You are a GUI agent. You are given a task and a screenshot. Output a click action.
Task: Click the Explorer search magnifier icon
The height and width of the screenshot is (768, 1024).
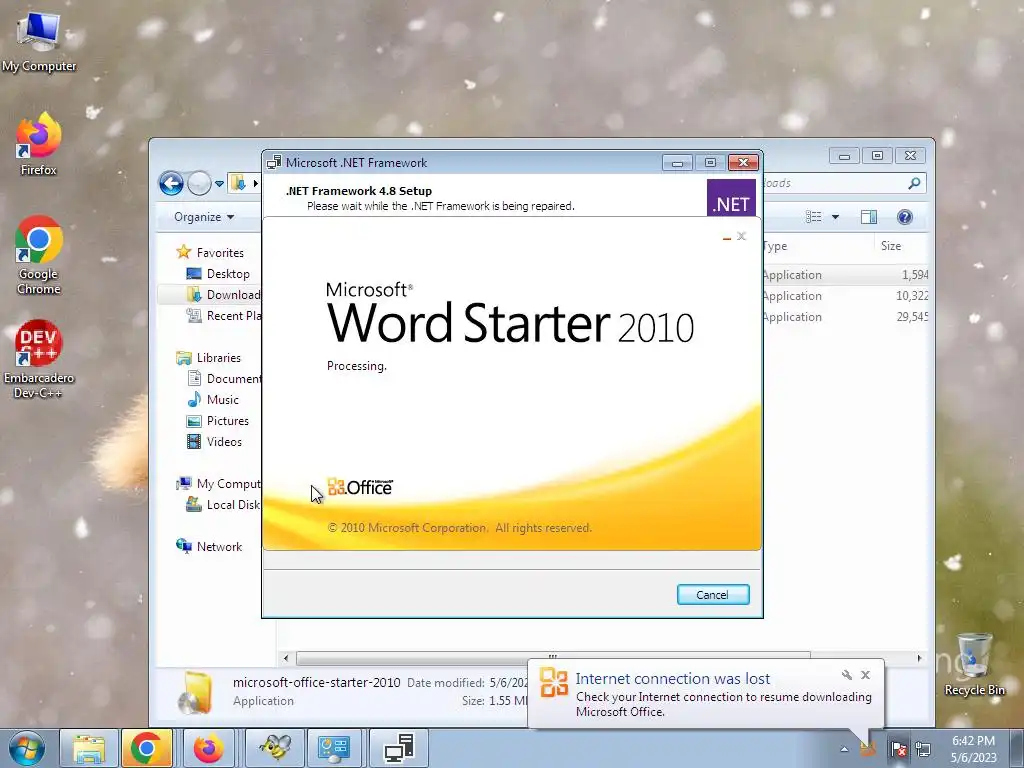[914, 184]
